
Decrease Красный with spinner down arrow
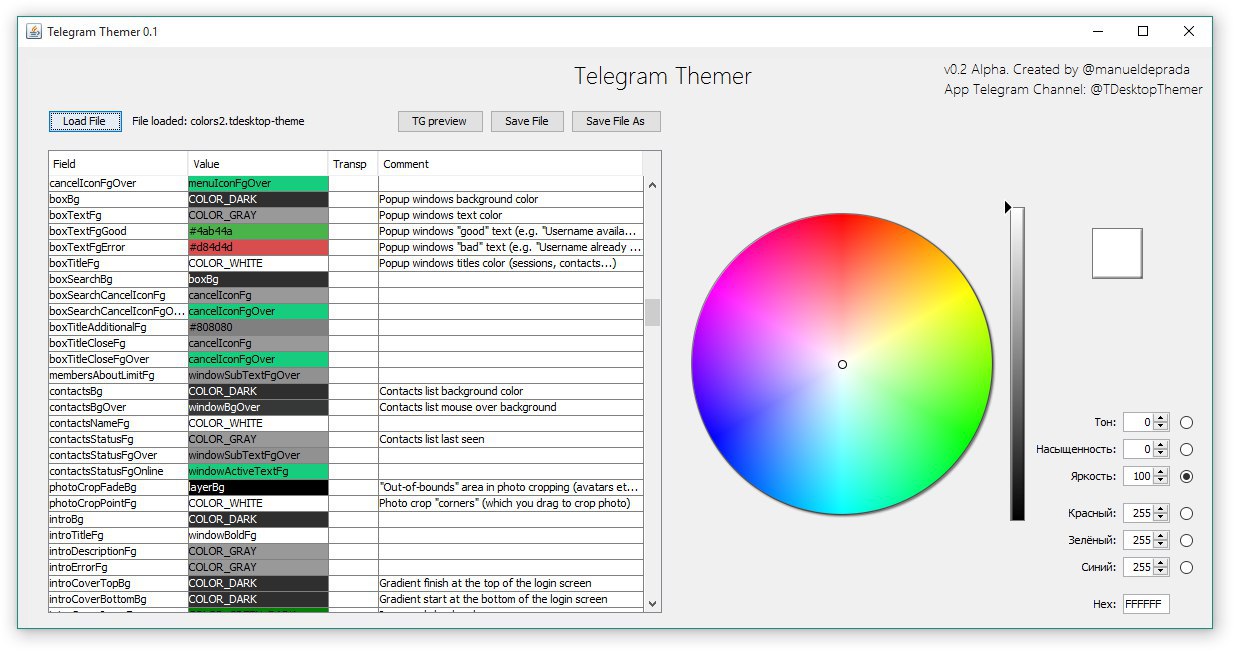point(1161,518)
